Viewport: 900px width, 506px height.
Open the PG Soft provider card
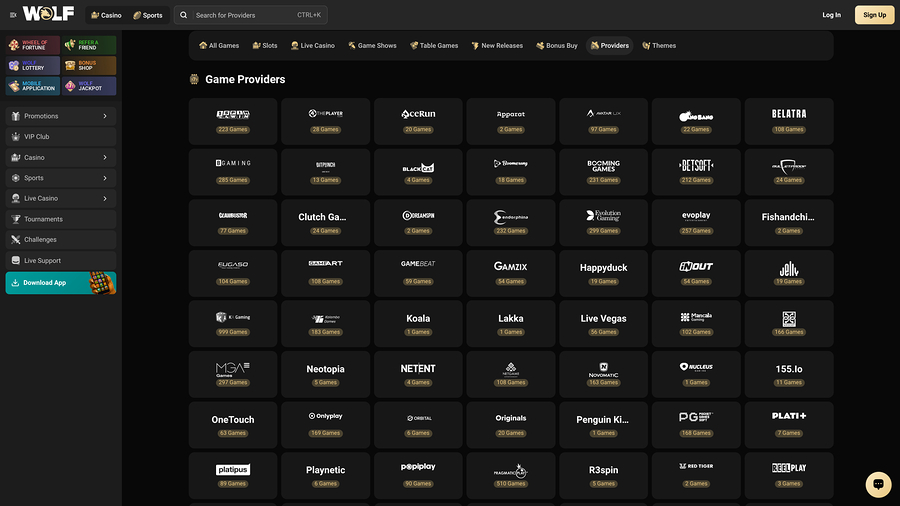pos(696,425)
